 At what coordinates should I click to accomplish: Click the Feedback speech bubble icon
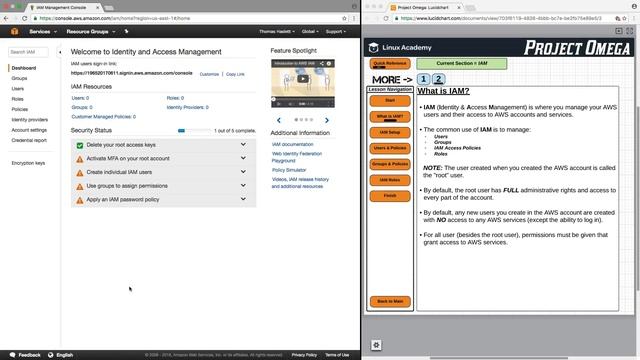(x=12, y=355)
